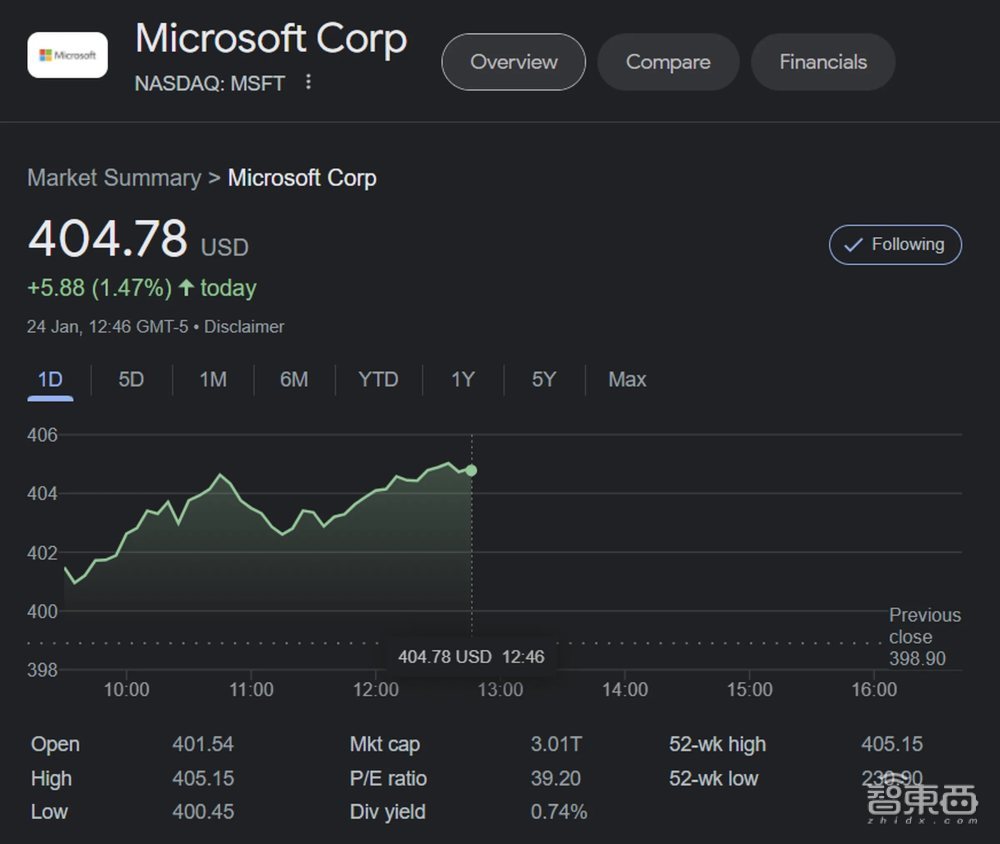Select the 5D time range

pos(131,380)
